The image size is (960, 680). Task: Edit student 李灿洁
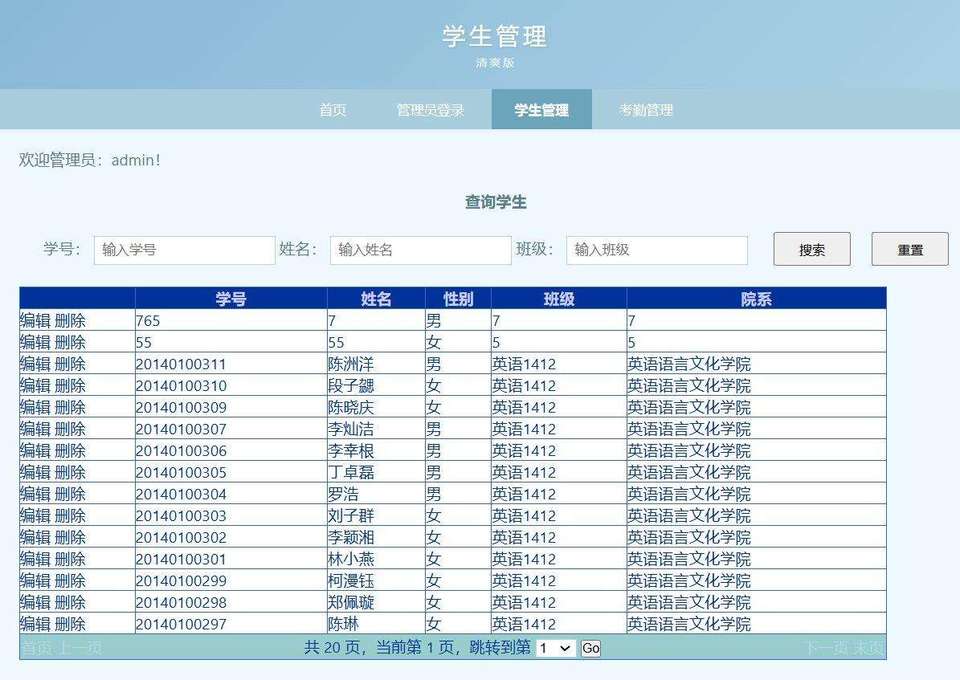[35, 429]
